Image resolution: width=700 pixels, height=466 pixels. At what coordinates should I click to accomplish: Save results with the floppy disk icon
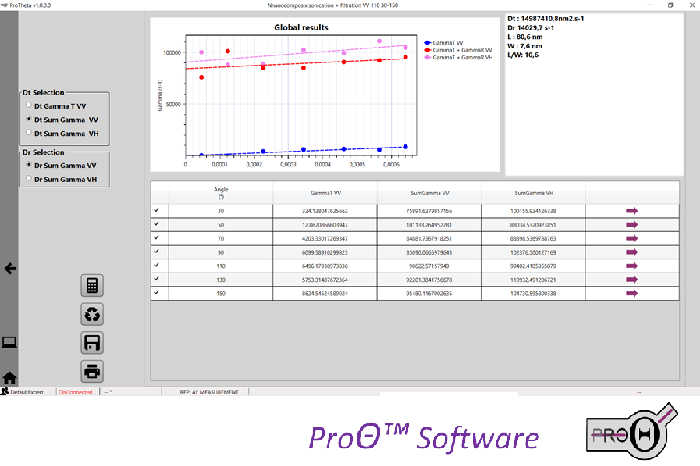tap(92, 343)
